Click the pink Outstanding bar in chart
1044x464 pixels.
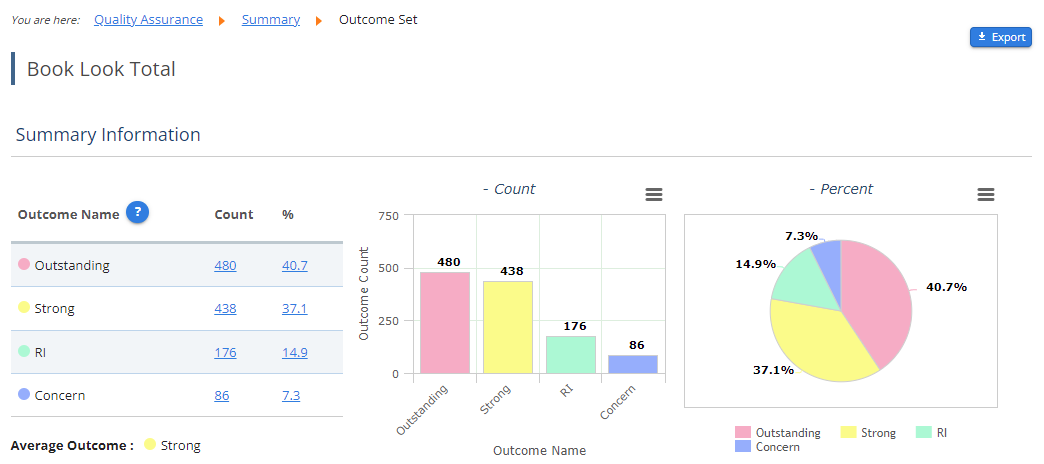445,323
